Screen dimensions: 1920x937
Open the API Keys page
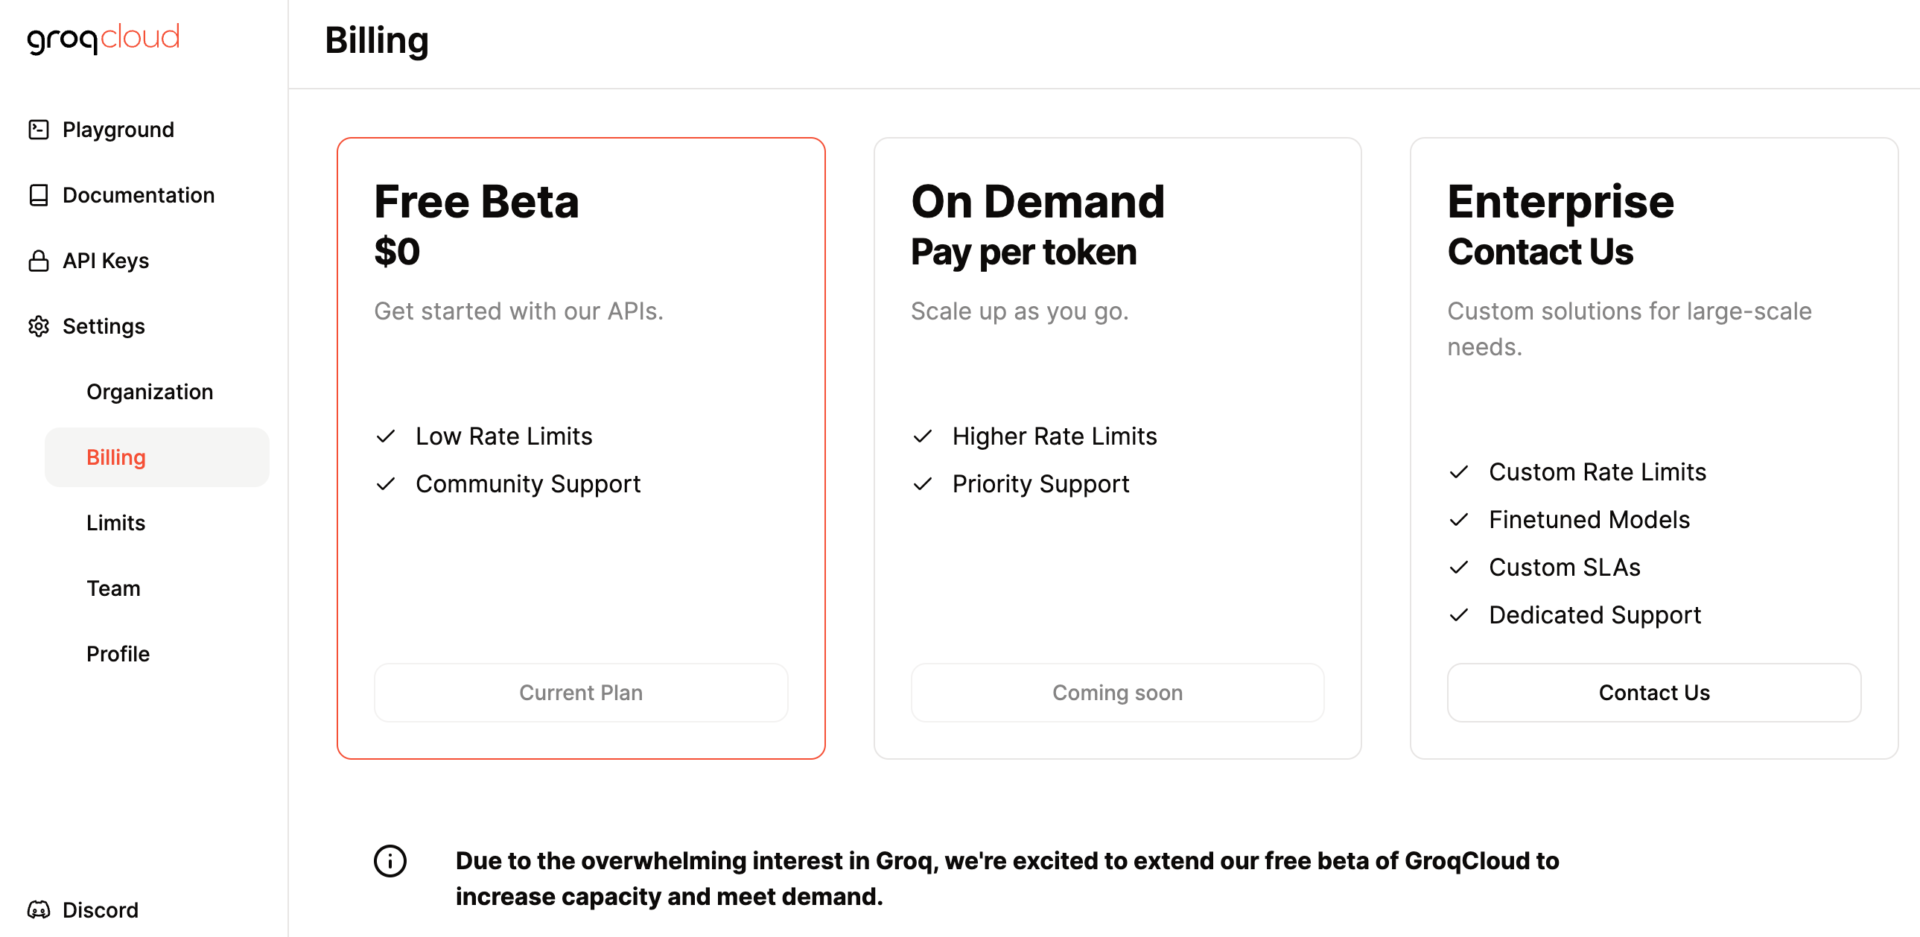coord(105,261)
